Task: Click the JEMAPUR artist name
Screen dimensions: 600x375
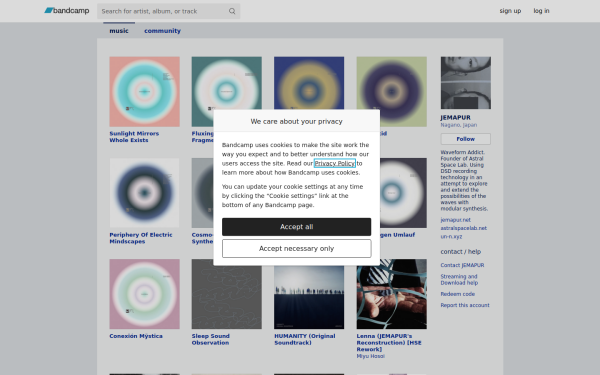Action: click(455, 117)
